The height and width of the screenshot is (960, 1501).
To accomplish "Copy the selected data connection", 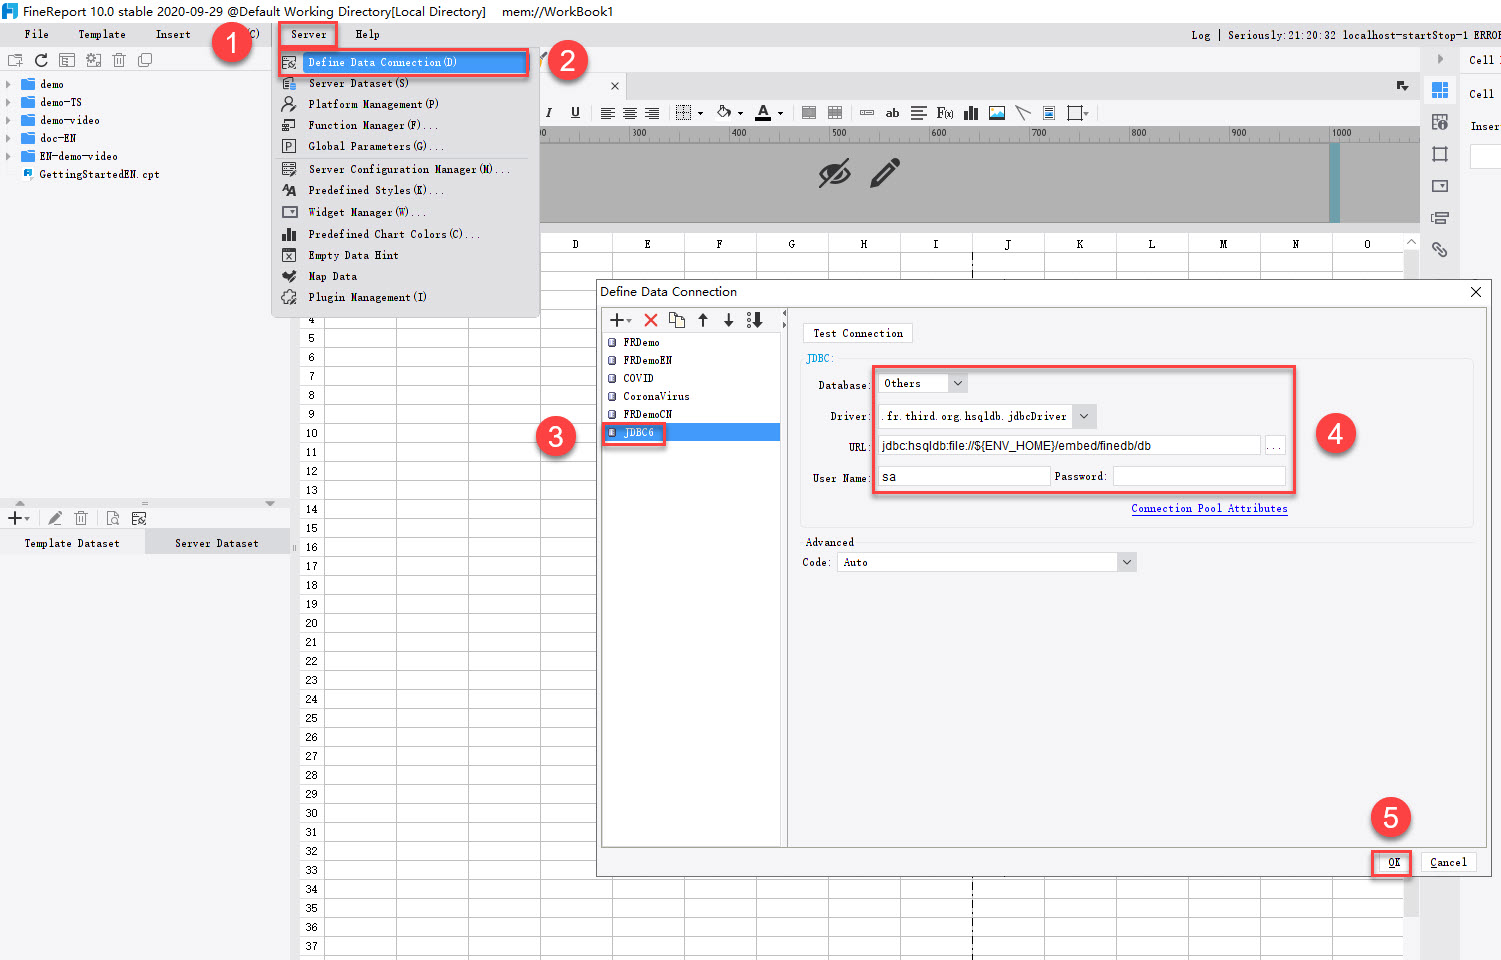I will click(x=677, y=319).
